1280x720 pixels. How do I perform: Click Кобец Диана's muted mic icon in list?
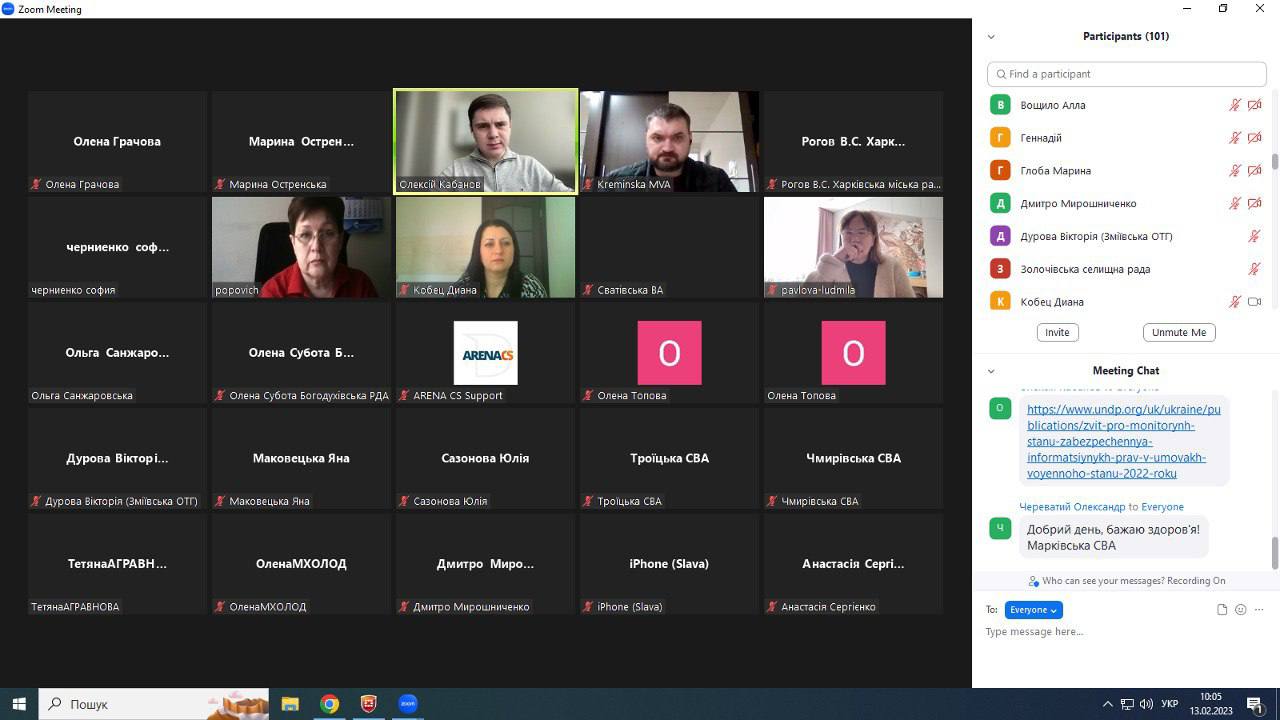point(1235,302)
